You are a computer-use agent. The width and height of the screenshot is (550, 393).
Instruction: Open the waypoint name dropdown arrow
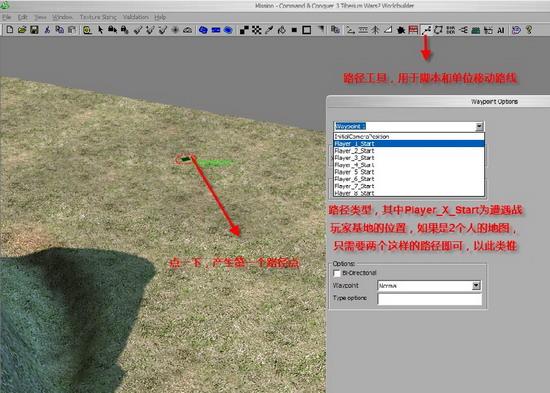coord(479,126)
